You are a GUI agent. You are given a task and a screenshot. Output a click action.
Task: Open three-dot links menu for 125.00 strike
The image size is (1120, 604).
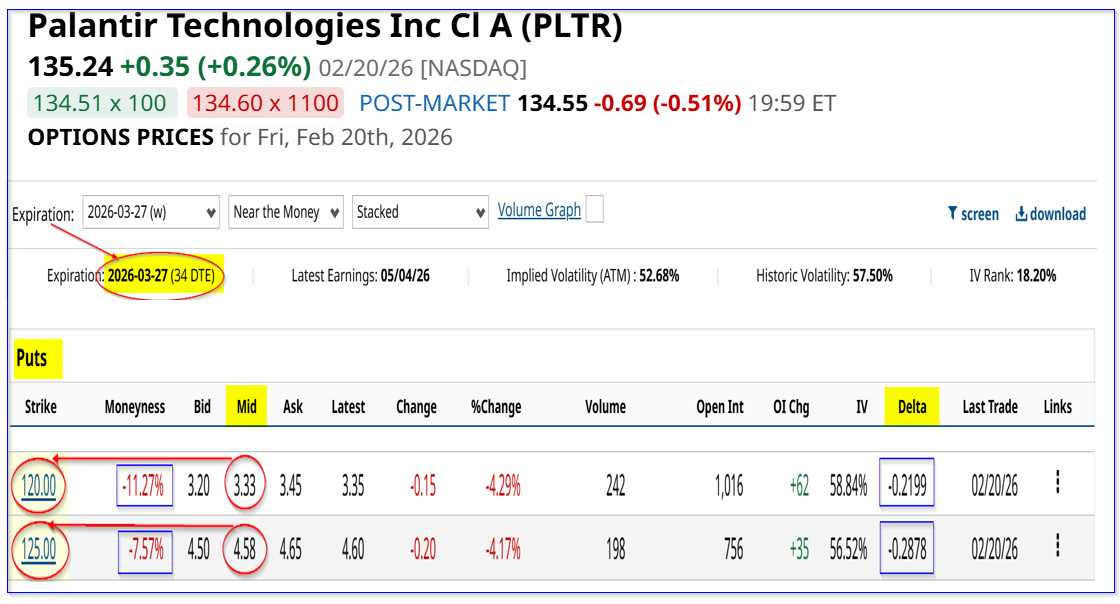coord(1057,546)
